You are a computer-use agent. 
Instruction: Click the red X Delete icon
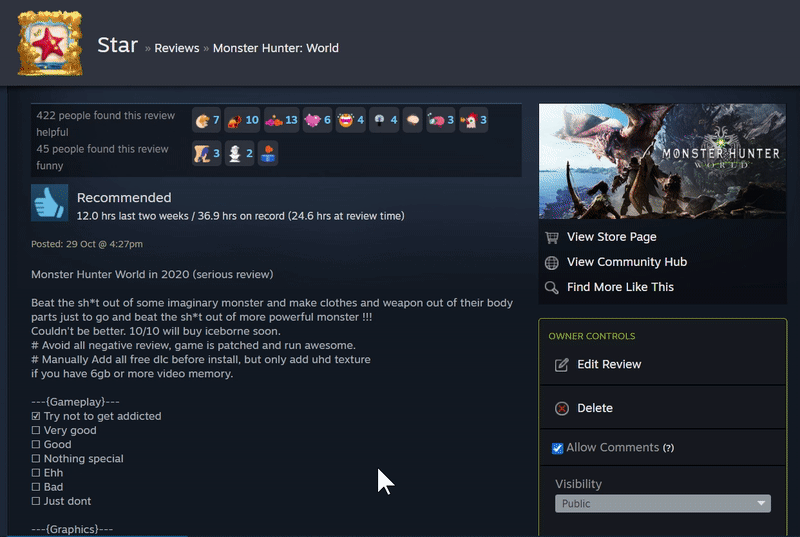(562, 408)
